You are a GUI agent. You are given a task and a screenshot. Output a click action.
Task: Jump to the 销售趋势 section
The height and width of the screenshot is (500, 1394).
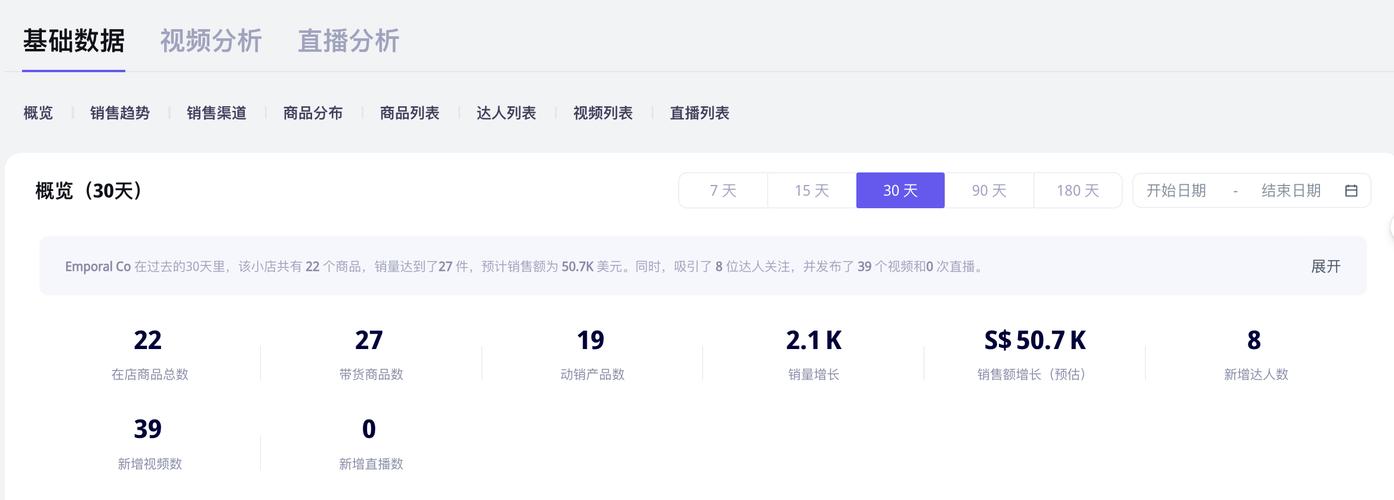[120, 113]
